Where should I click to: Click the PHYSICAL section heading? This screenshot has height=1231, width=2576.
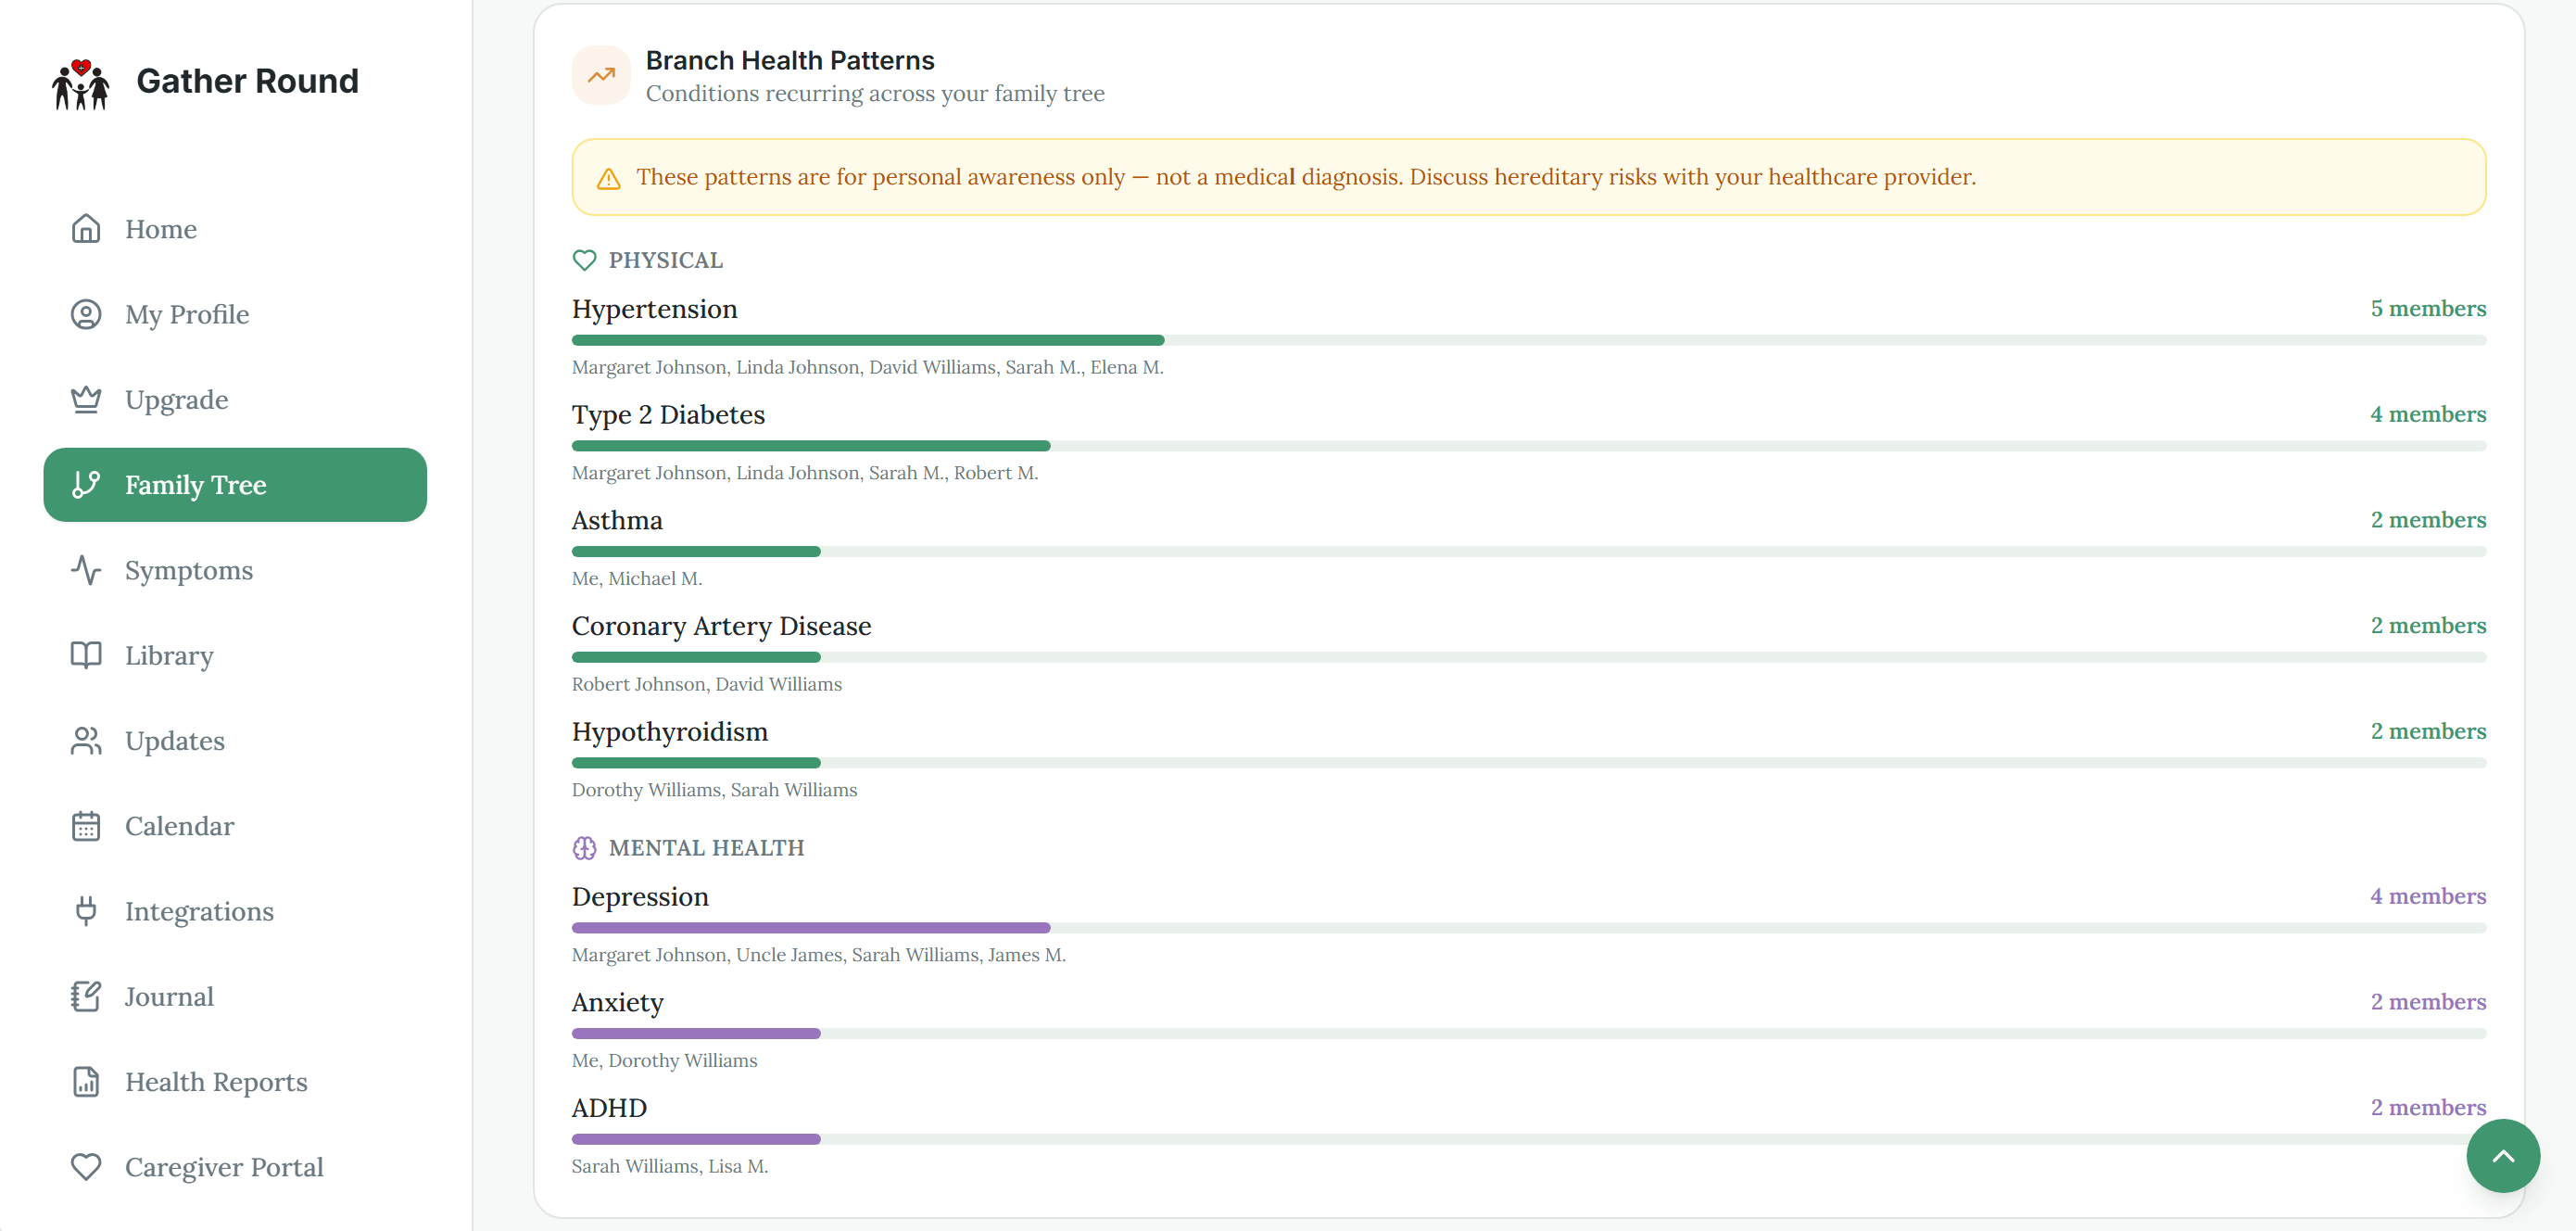pos(665,260)
